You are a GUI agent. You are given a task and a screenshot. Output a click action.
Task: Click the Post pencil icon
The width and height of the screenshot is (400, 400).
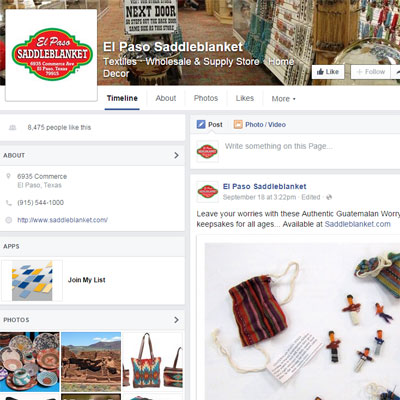coord(201,124)
